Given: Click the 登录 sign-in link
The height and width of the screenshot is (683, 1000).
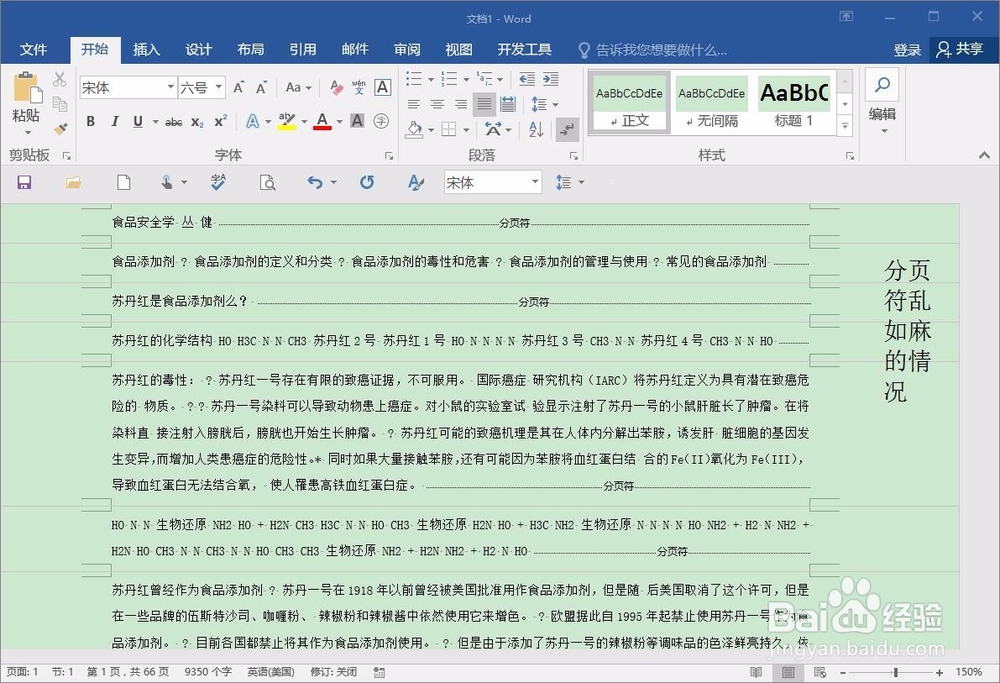Looking at the screenshot, I should [906, 49].
